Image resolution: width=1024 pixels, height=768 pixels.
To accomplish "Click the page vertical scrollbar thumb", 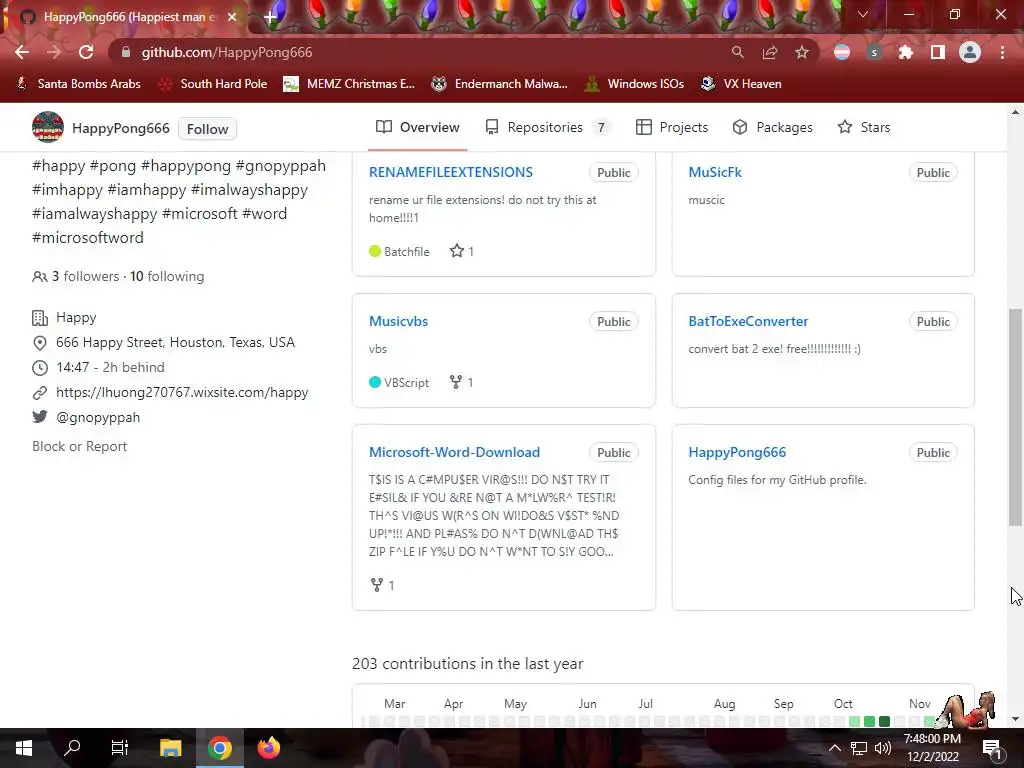I will pyautogui.click(x=1015, y=417).
